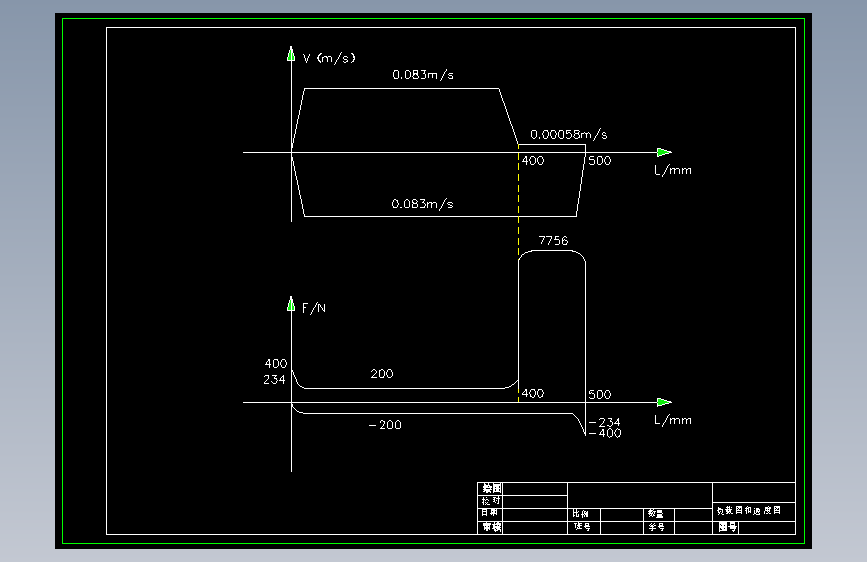Viewport: 867px width, 562px height.
Task: Click the green arrowhead on the V axis
Action: [x=291, y=54]
